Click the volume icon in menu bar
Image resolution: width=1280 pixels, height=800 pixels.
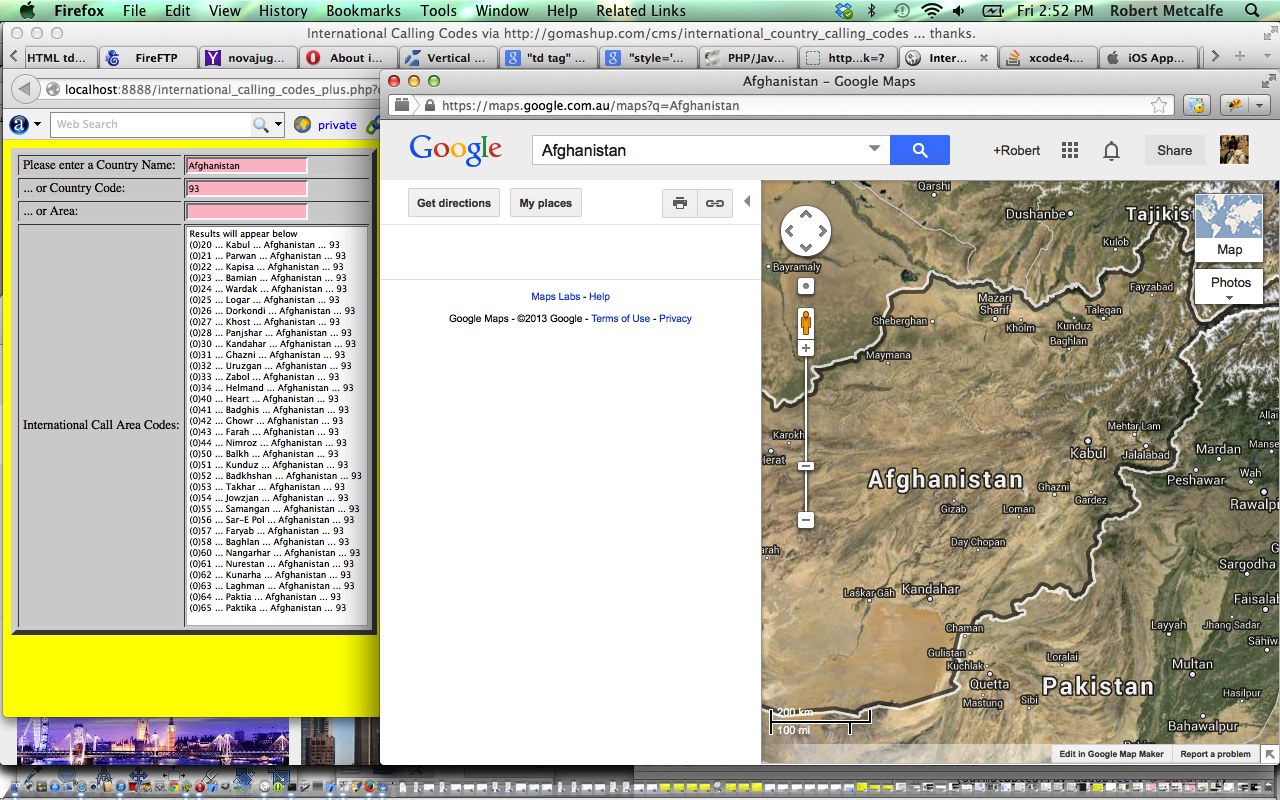pos(960,11)
